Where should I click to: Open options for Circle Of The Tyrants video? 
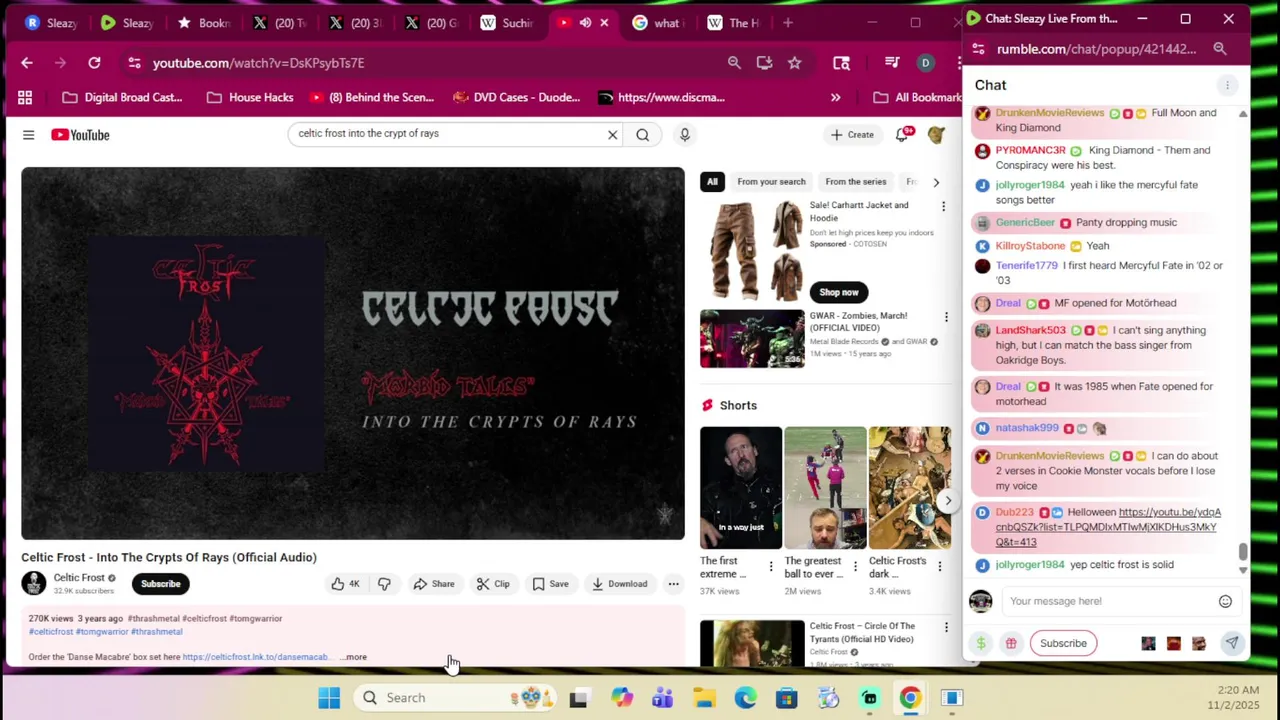(x=946, y=628)
